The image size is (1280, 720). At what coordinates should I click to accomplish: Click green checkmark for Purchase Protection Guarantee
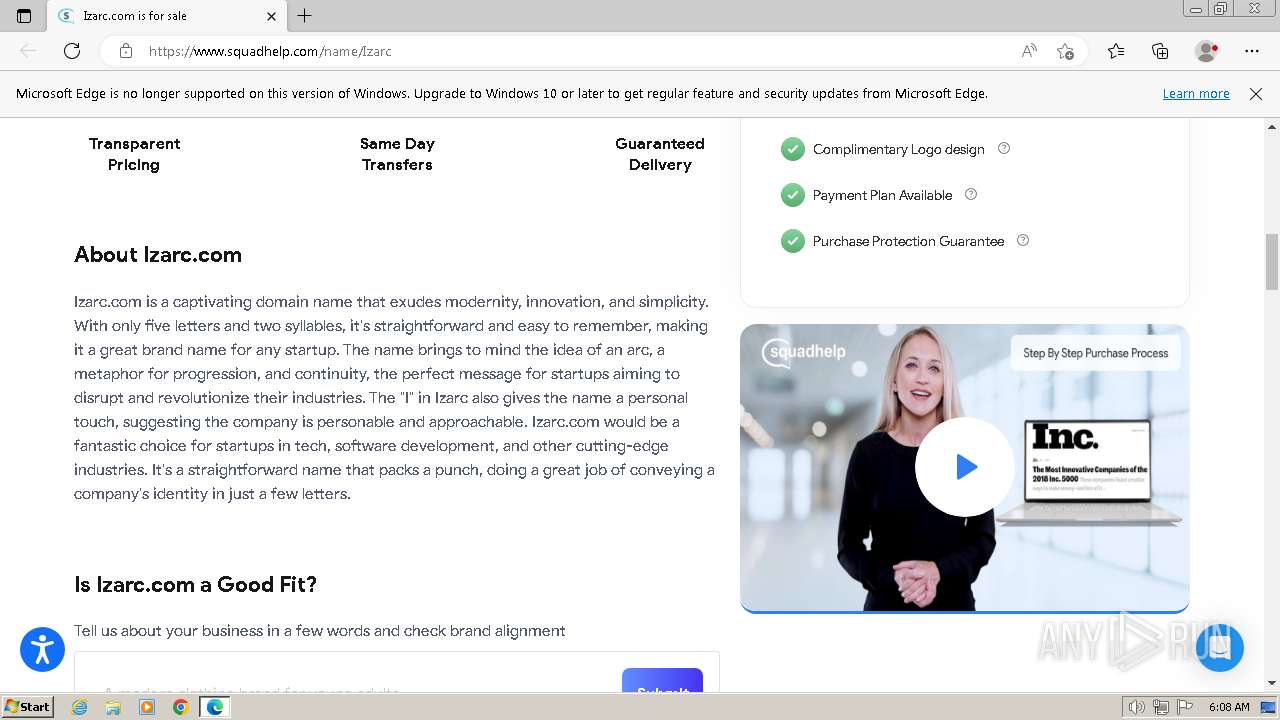coord(793,241)
